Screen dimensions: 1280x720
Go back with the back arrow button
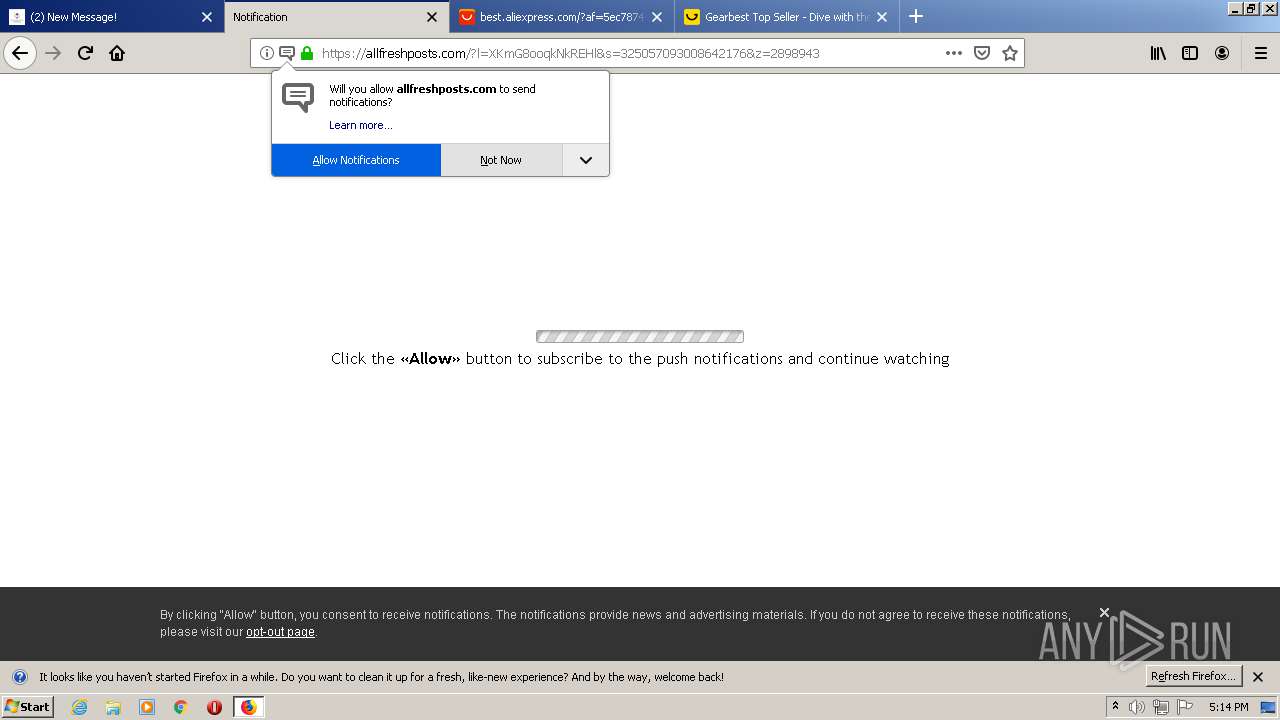coord(20,53)
